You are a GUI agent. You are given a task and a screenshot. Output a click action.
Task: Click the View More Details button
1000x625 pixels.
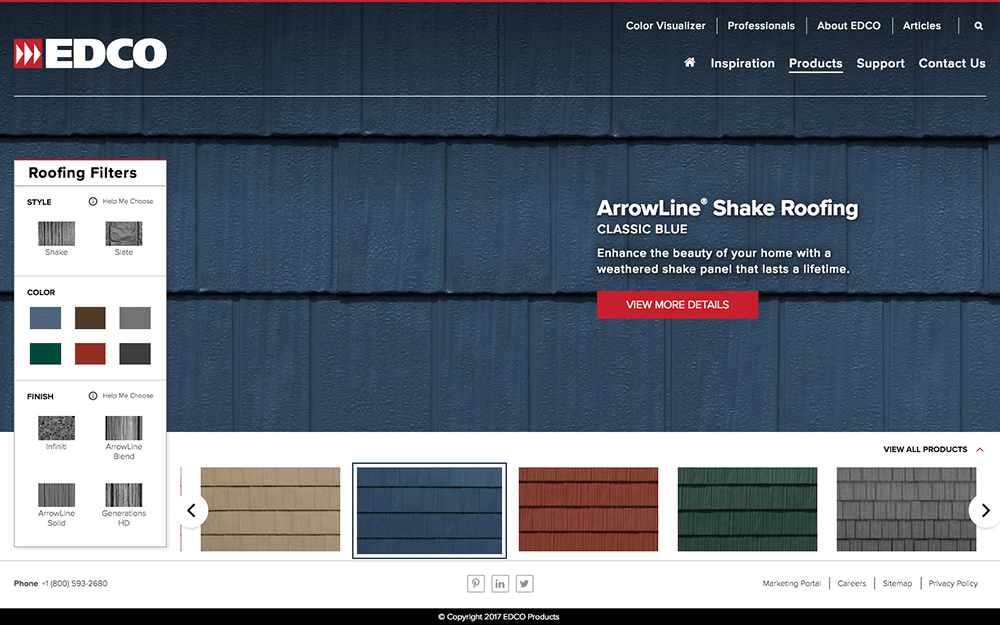[677, 305]
